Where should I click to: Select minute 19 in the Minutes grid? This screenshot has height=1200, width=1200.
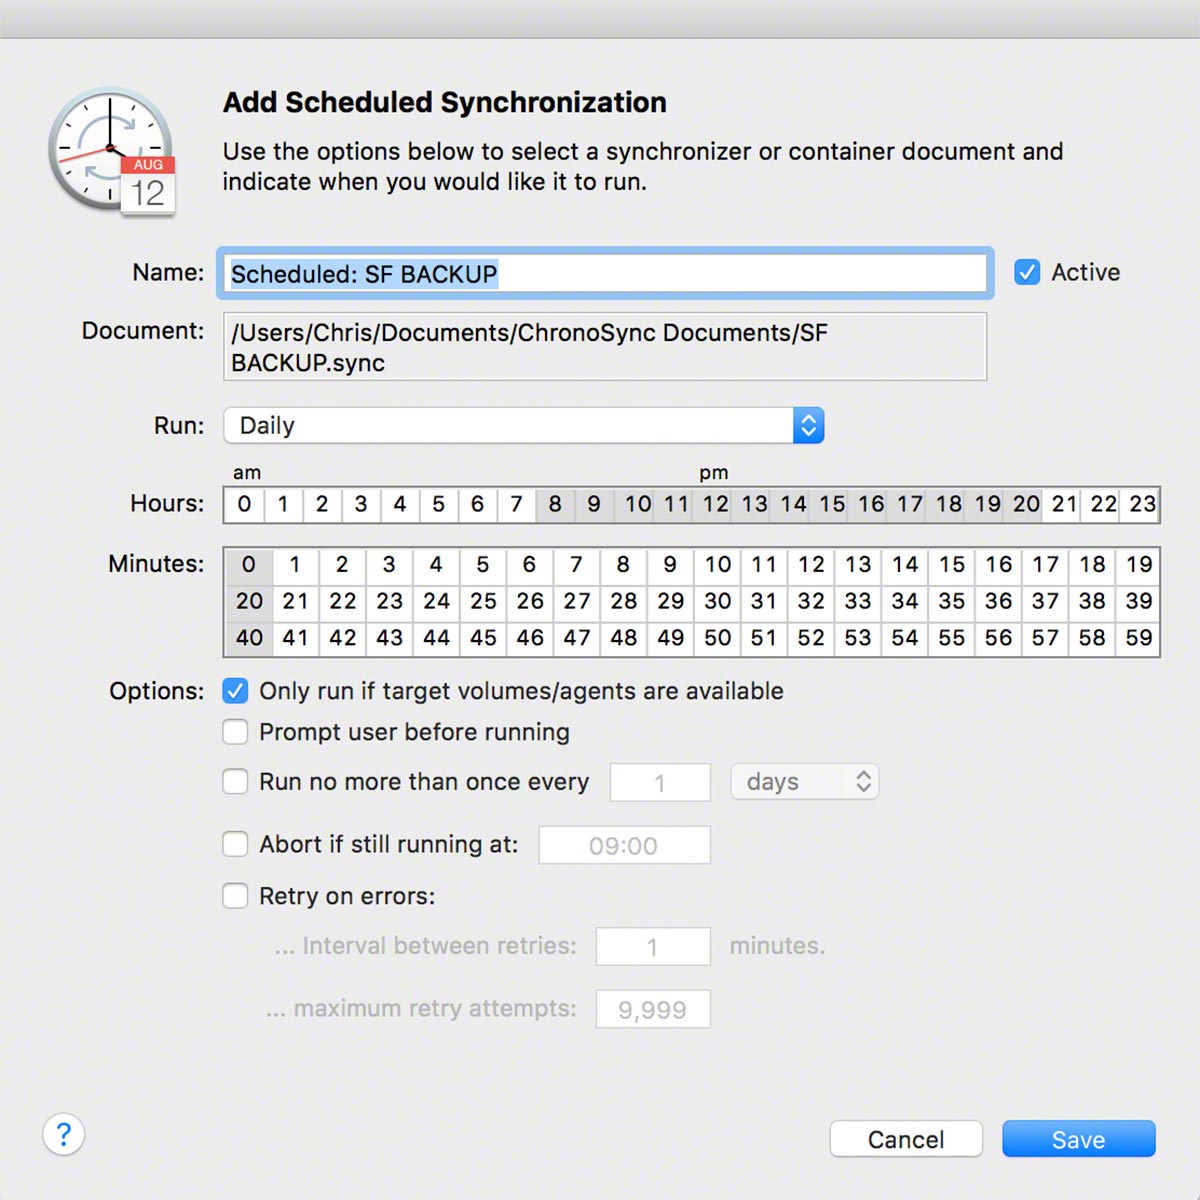[x=1139, y=564]
